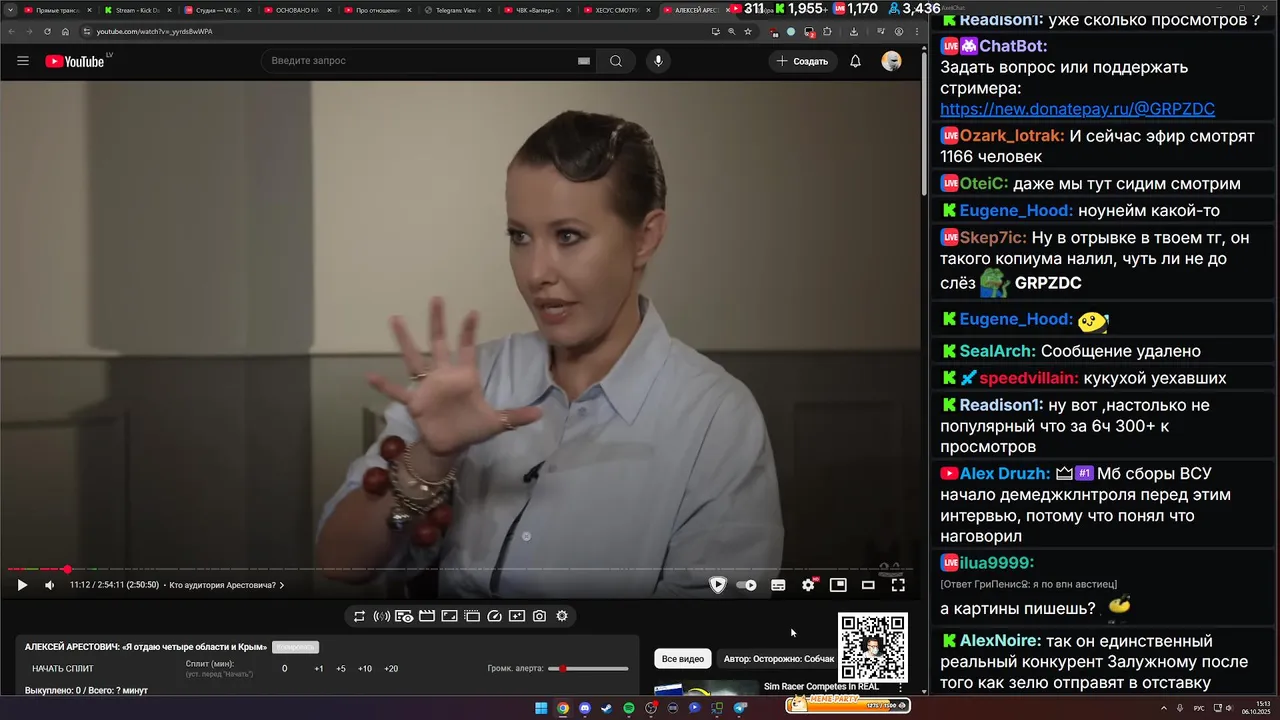Image resolution: width=1280 pixels, height=720 pixels.
Task: Add +1 minute to split
Action: click(319, 669)
